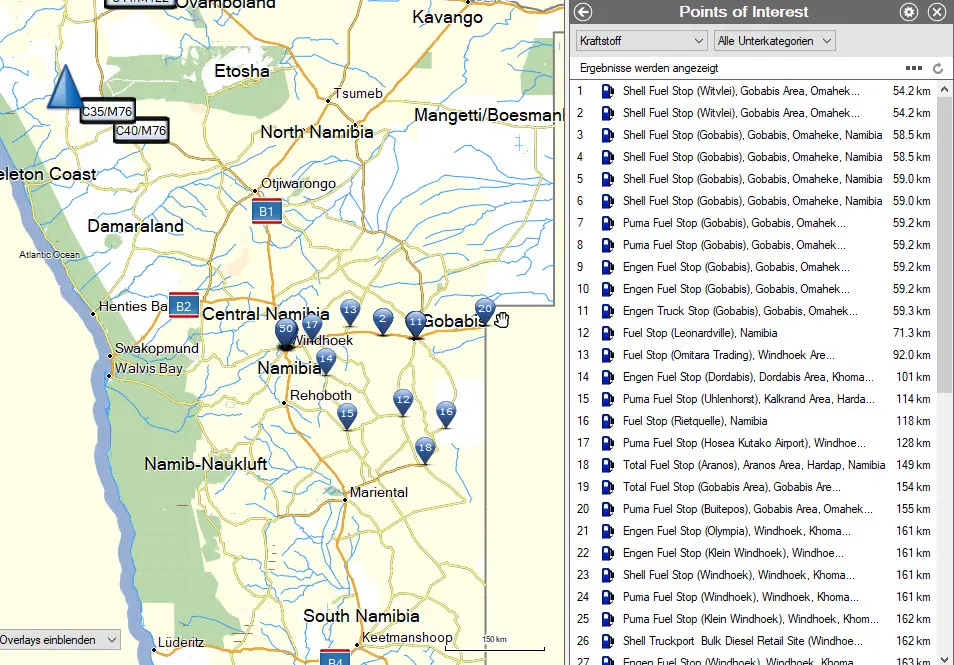Select Shell Truckport Bulk Diesel Retail Site

click(x=754, y=641)
